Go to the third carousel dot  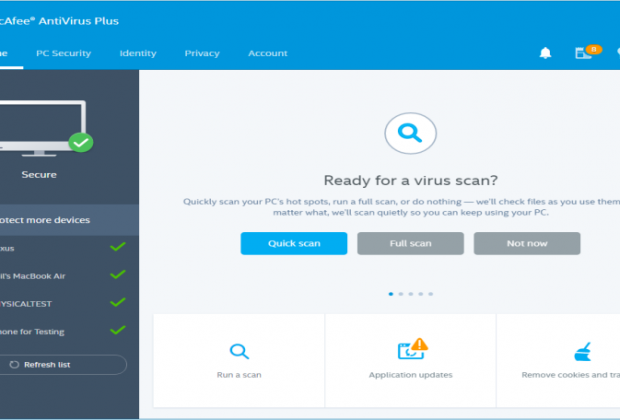[411, 294]
